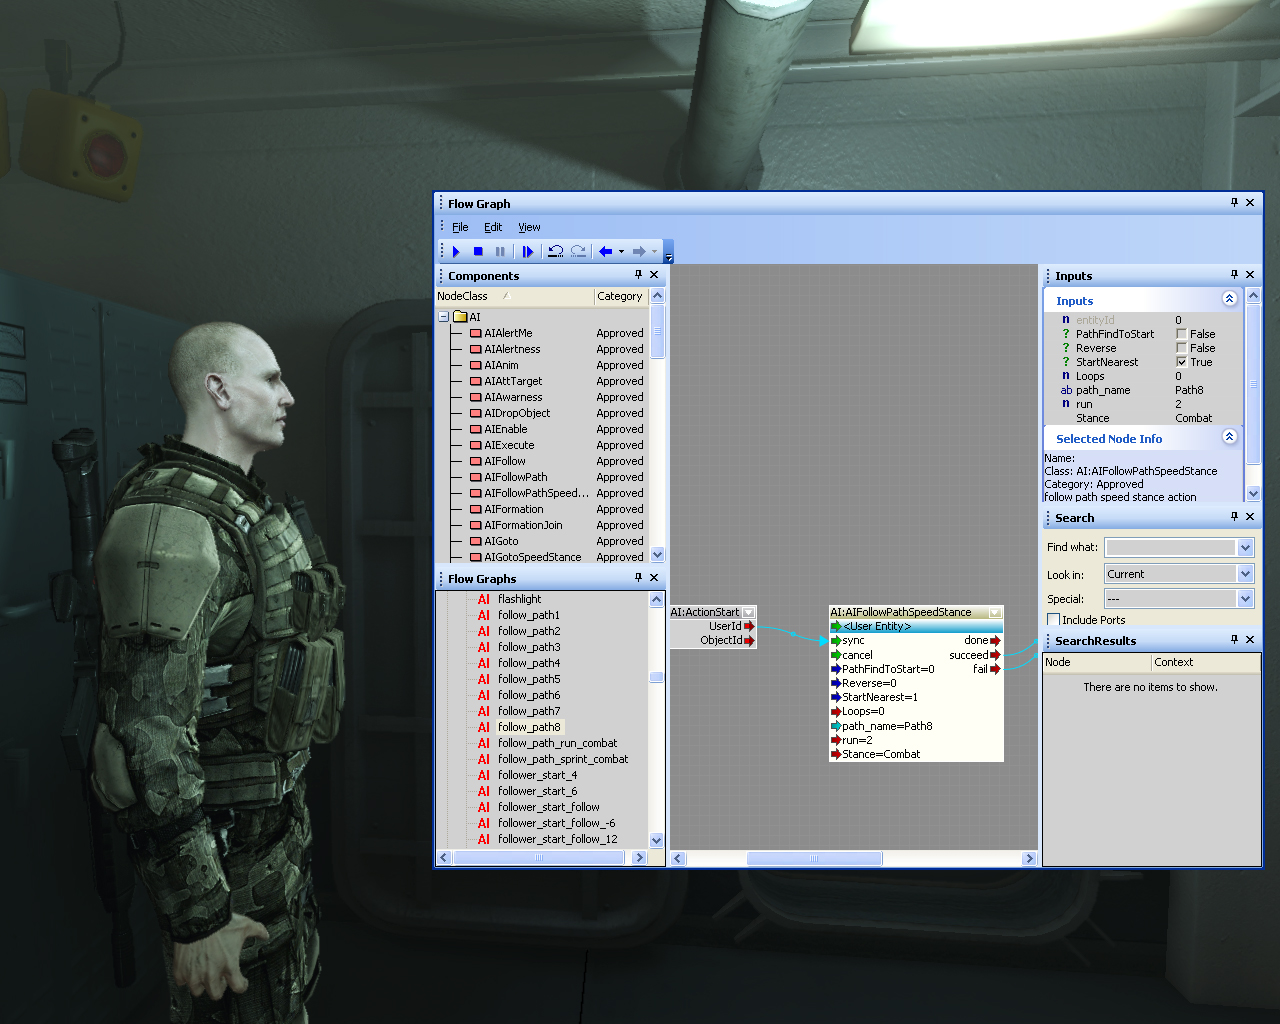Click ObjectId output port on ActionStart

click(749, 640)
